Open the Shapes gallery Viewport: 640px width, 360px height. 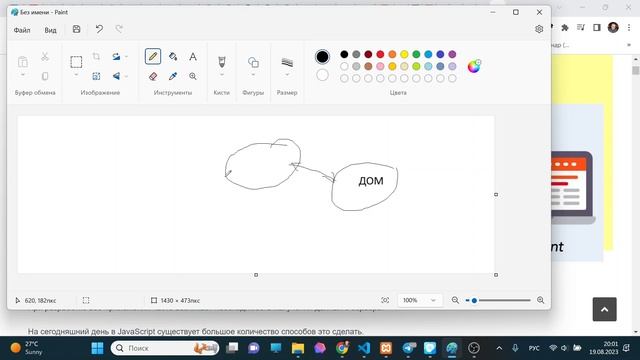253,62
